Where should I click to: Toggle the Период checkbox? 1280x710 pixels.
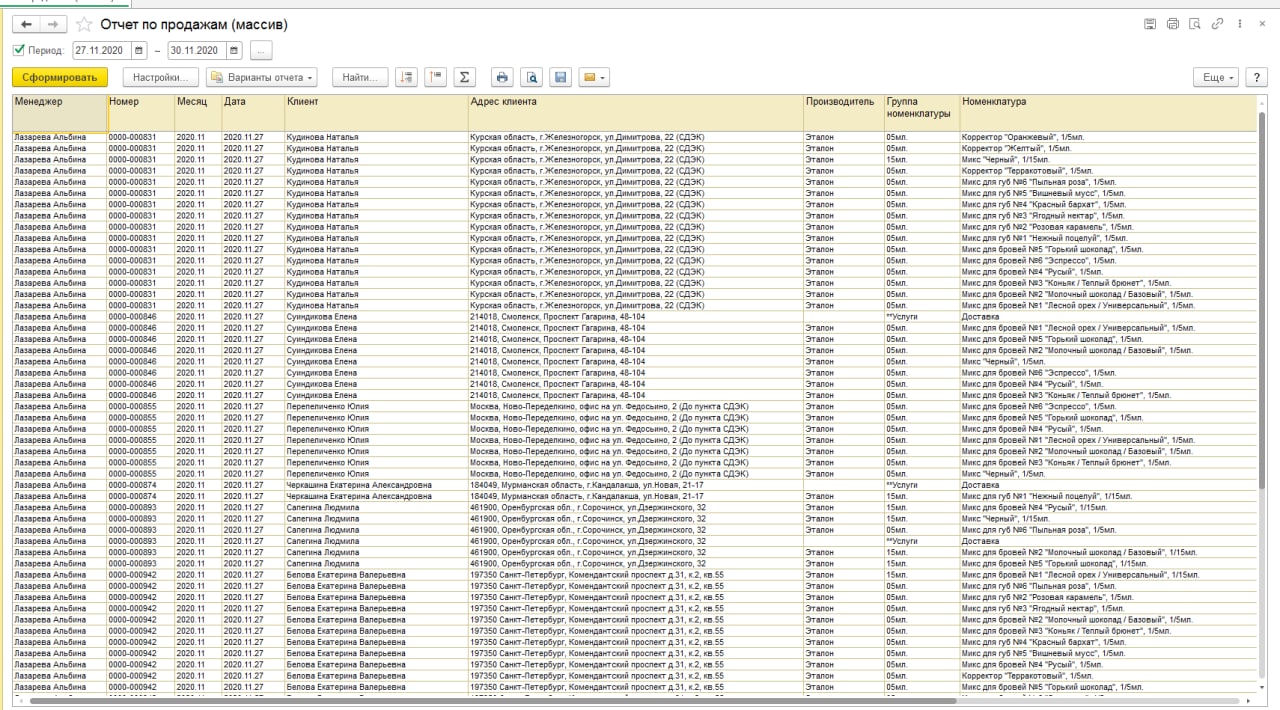[19, 50]
